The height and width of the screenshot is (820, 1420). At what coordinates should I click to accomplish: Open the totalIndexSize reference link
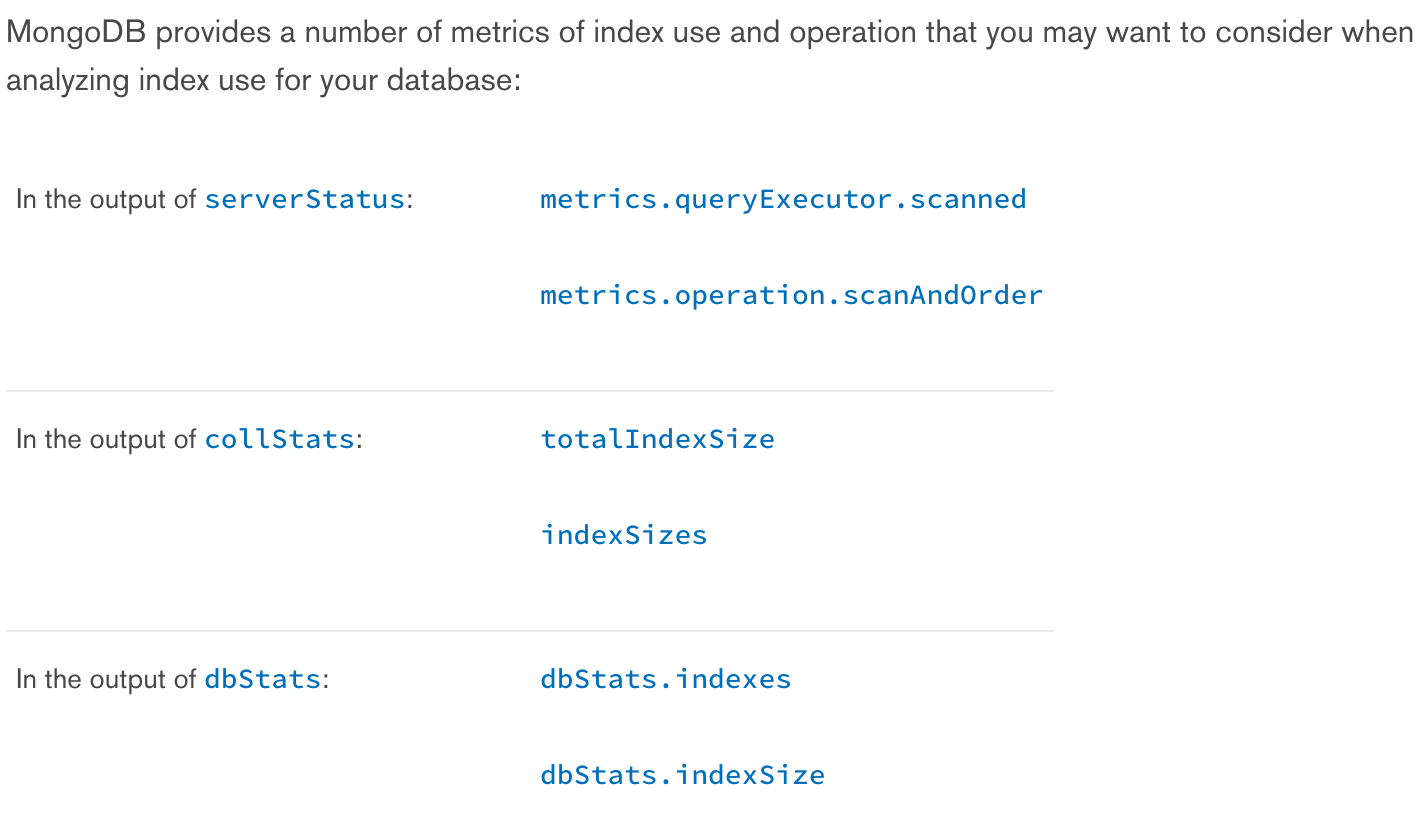657,439
